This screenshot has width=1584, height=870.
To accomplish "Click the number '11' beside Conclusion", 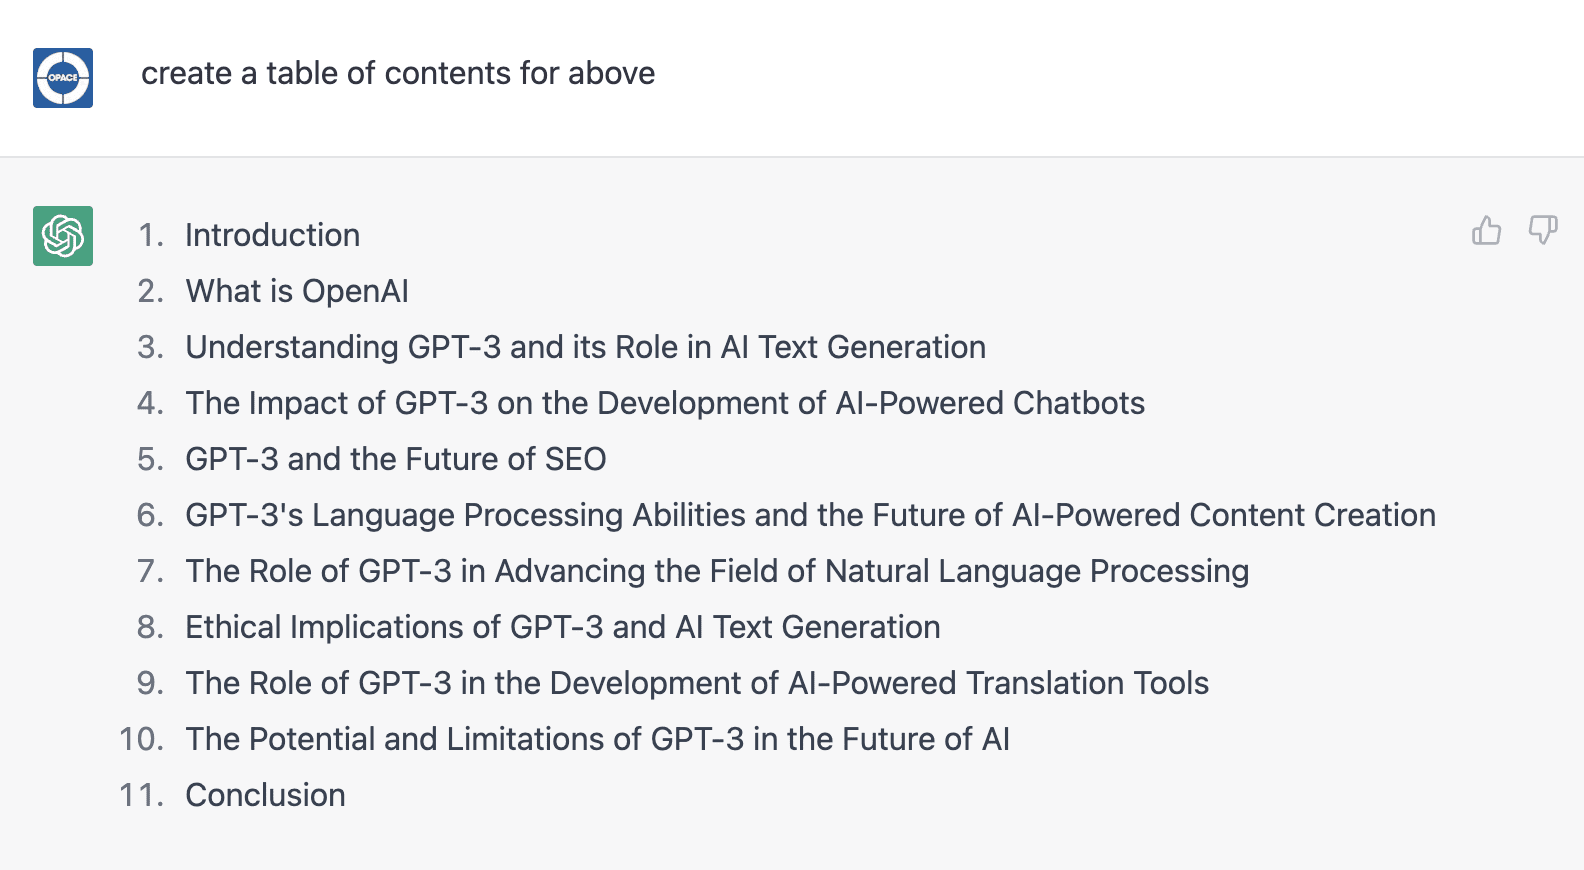I will (x=140, y=795).
